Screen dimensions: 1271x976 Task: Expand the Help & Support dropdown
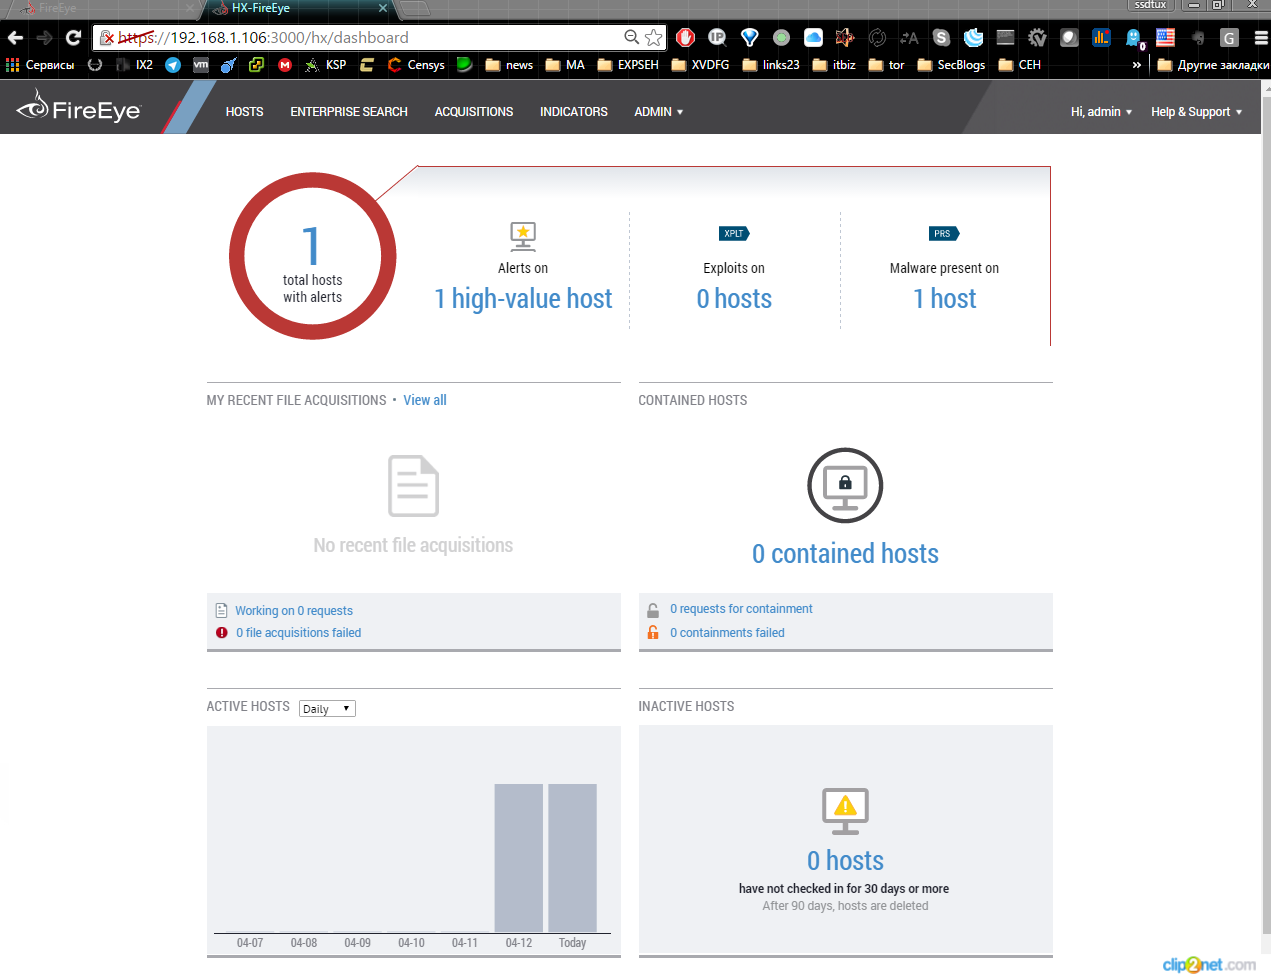[x=1191, y=112]
